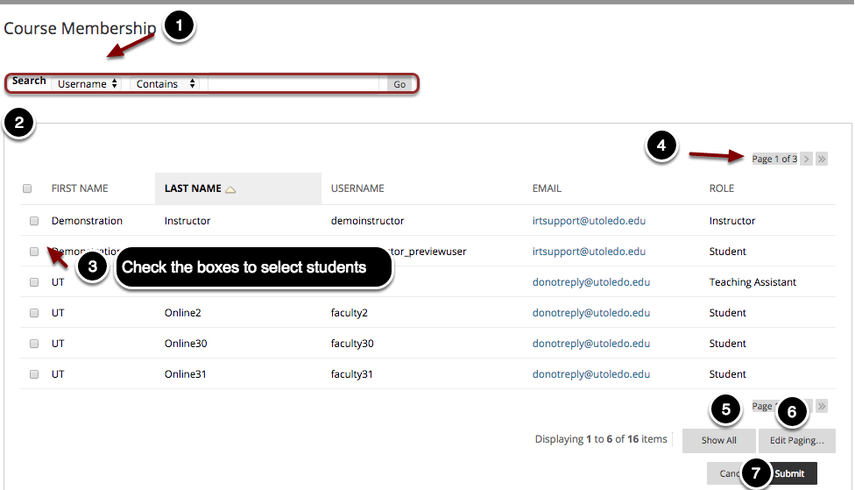Select the 'Instructor' last name cell
The image size is (855, 490).
point(187,221)
